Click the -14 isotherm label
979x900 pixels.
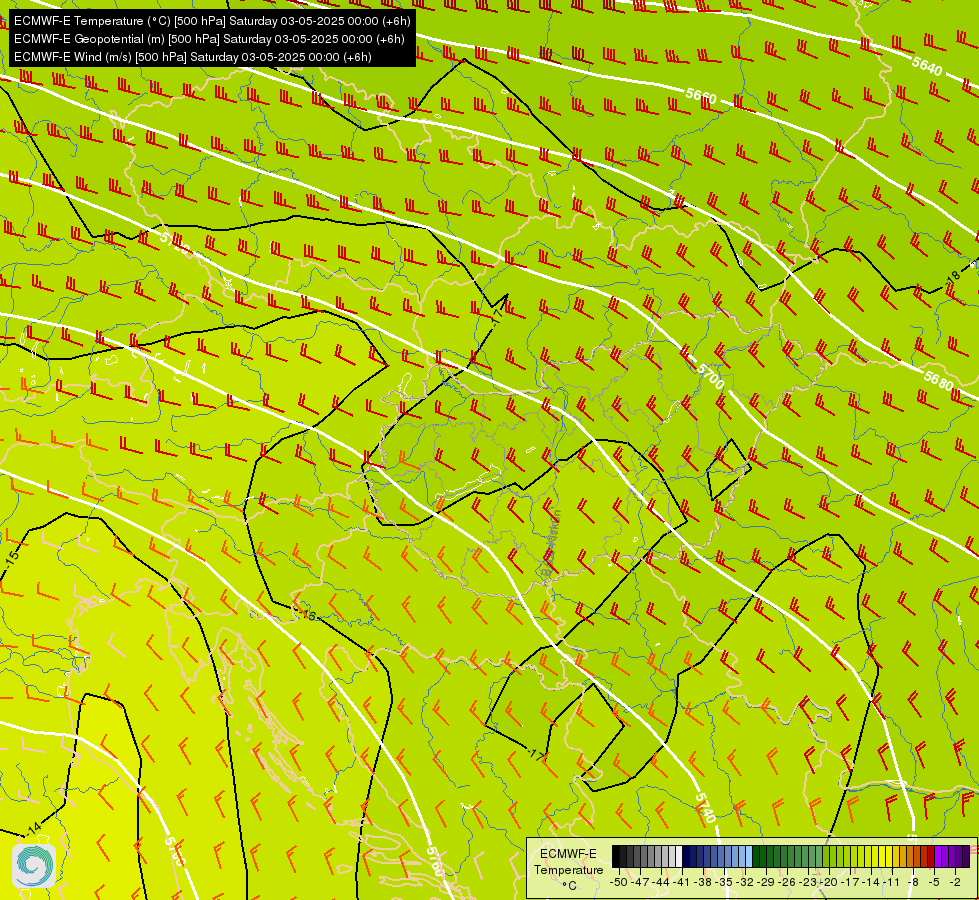33,830
